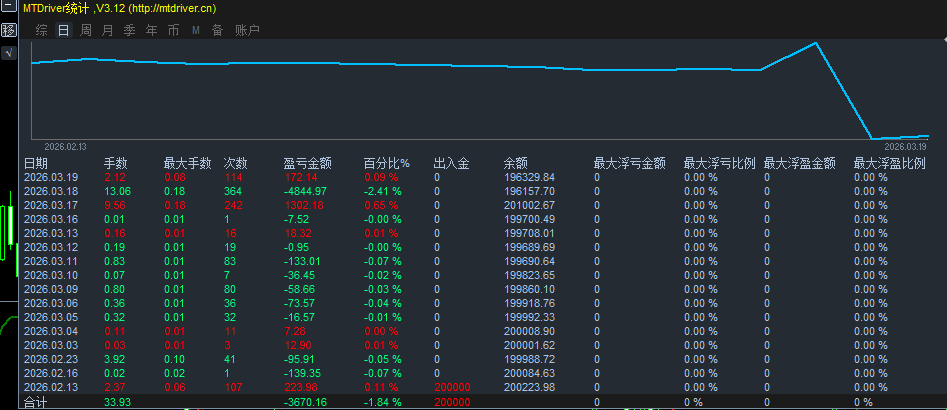Select the 2026.03.18 row date
Image resolution: width=947 pixels, height=410 pixels.
click(x=50, y=191)
